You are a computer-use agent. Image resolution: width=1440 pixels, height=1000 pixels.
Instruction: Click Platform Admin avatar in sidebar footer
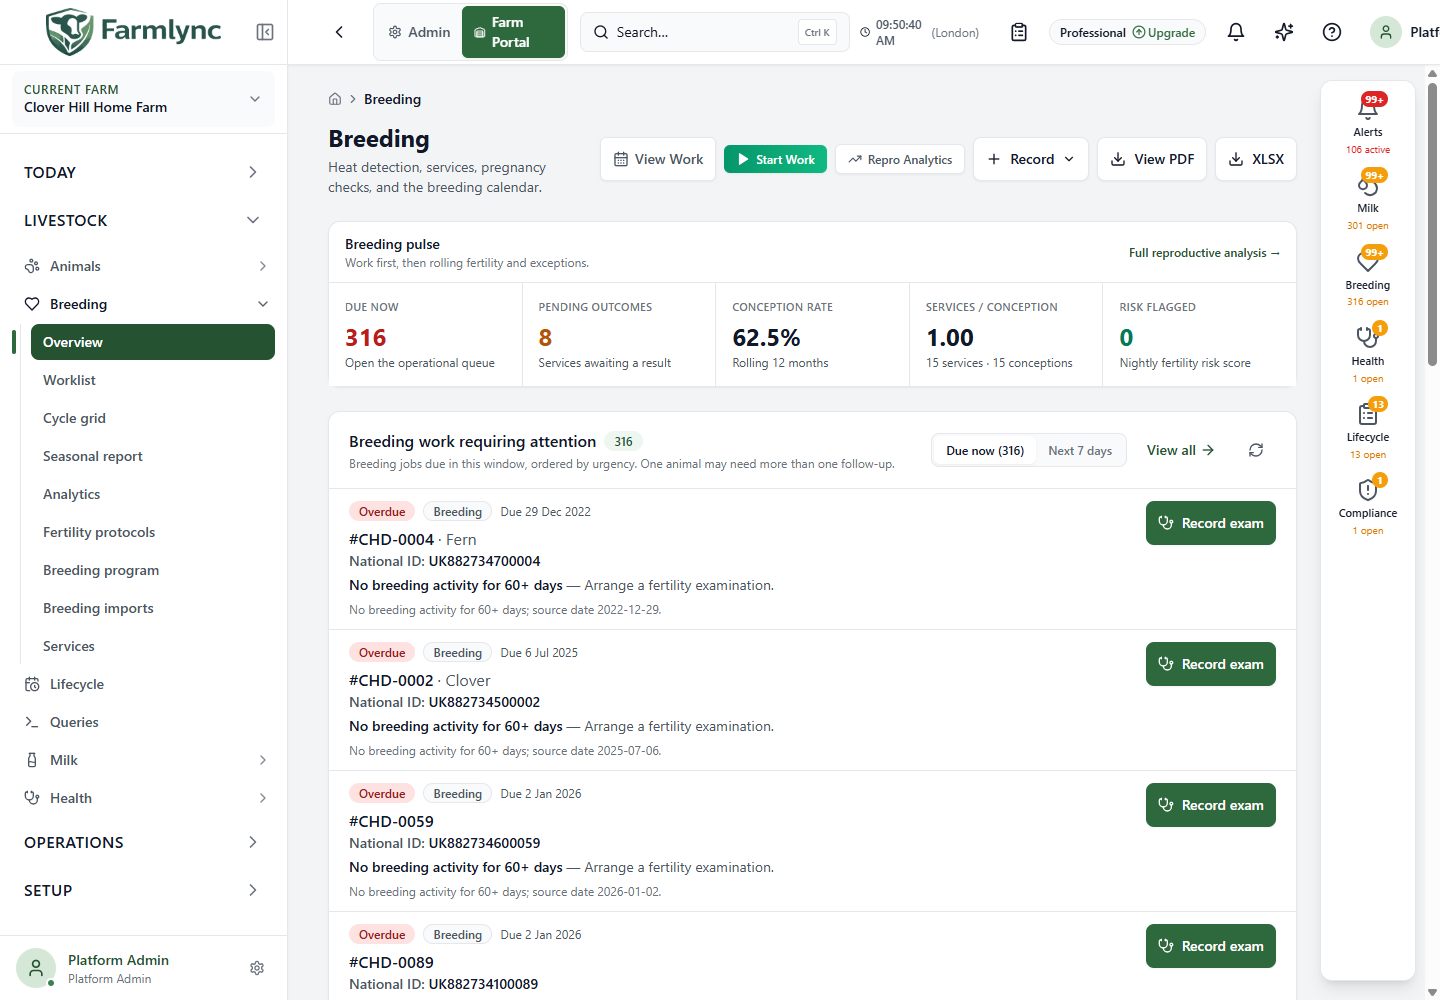pos(36,968)
